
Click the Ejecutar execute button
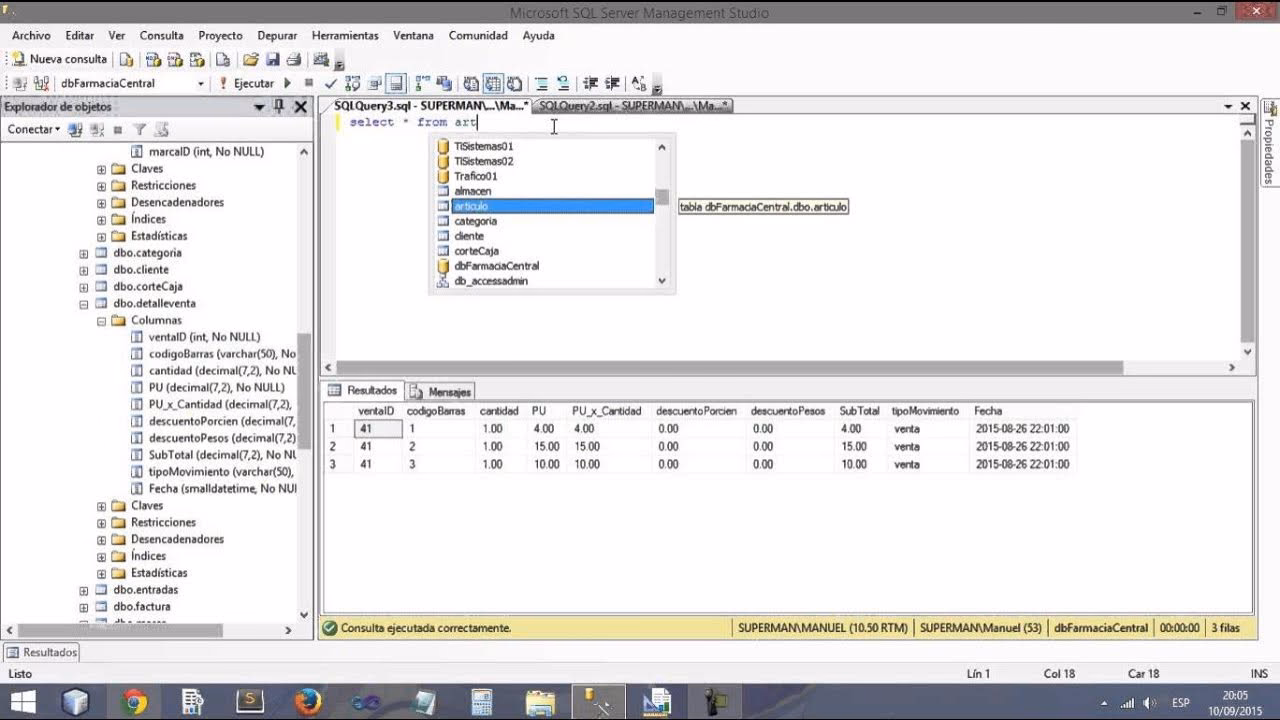(x=247, y=83)
